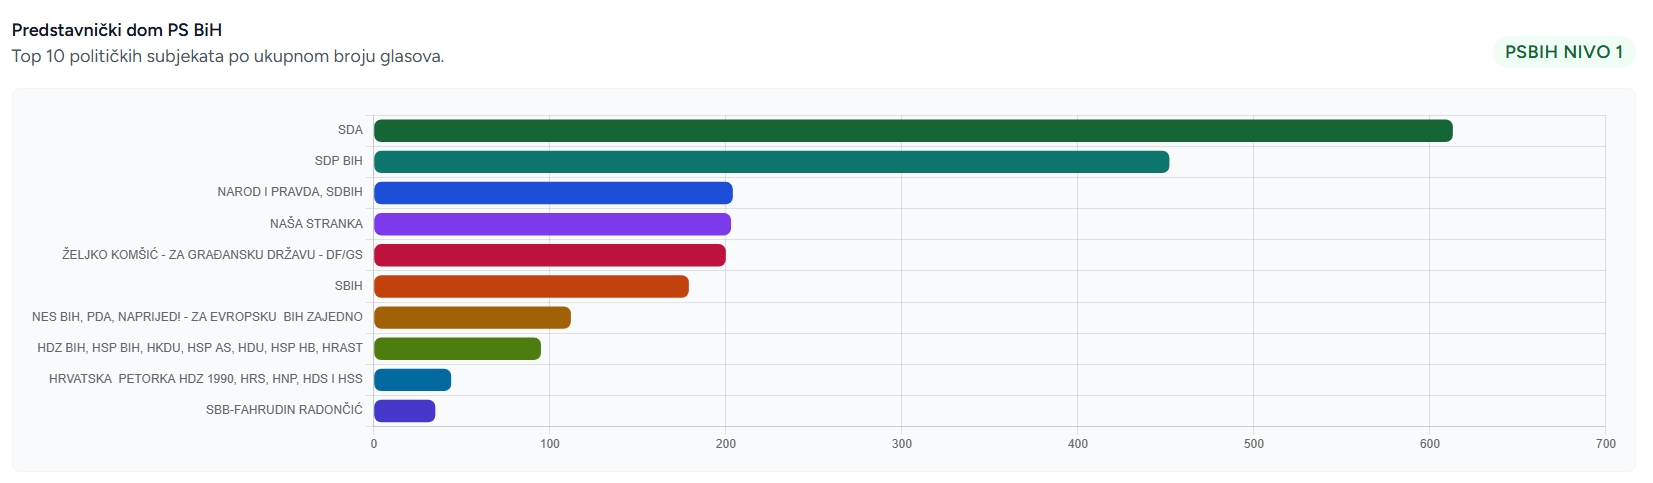Image resolution: width=1653 pixels, height=483 pixels.
Task: Click the x-axis tick '200'
Action: coord(726,444)
